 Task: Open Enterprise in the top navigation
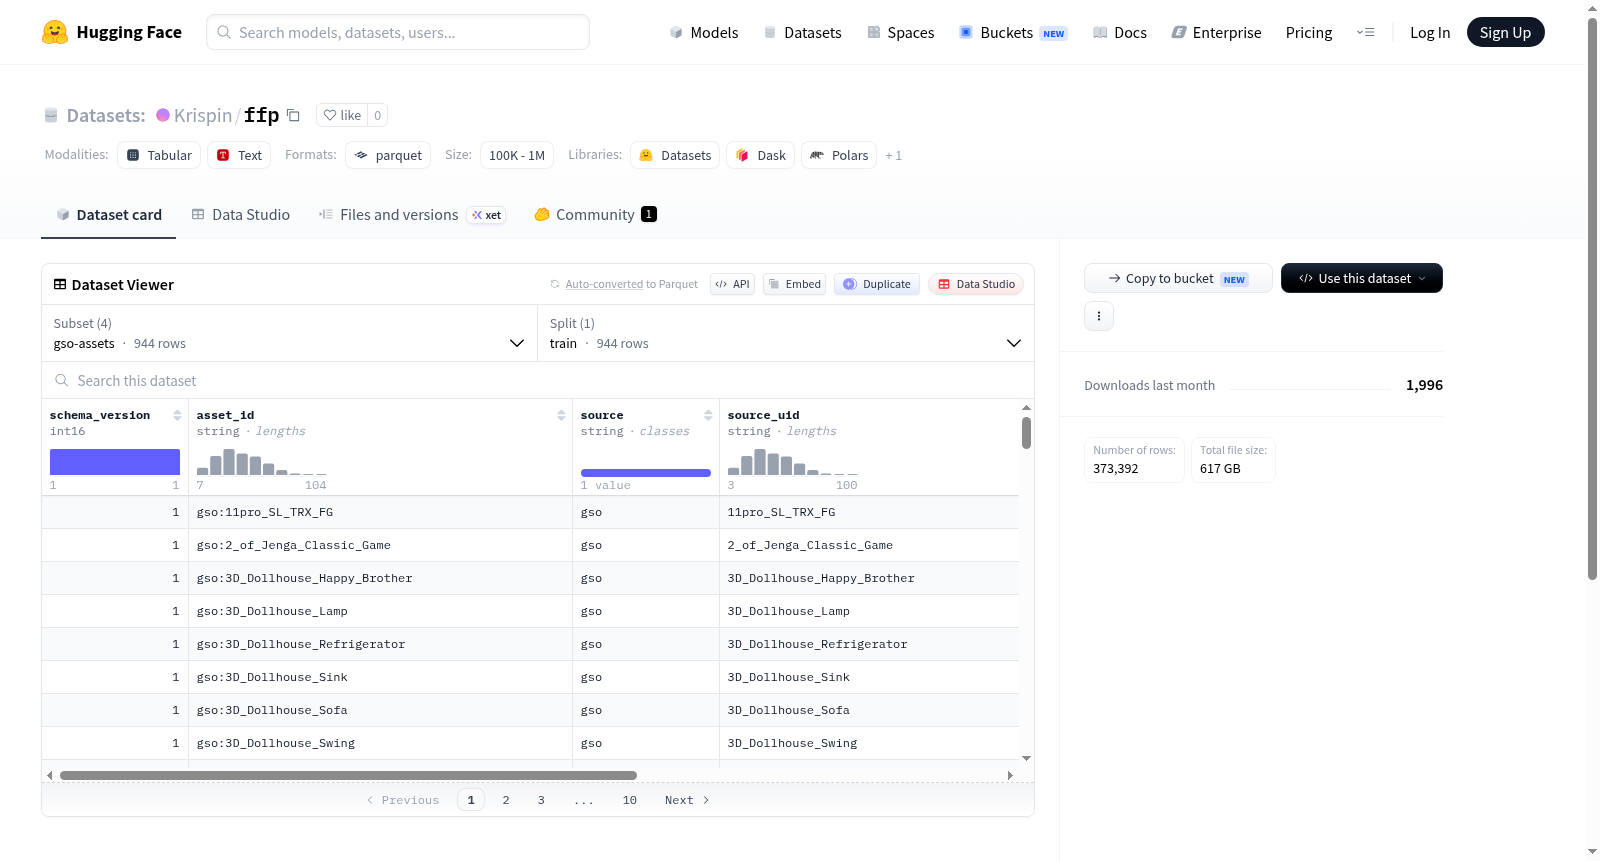point(1217,32)
